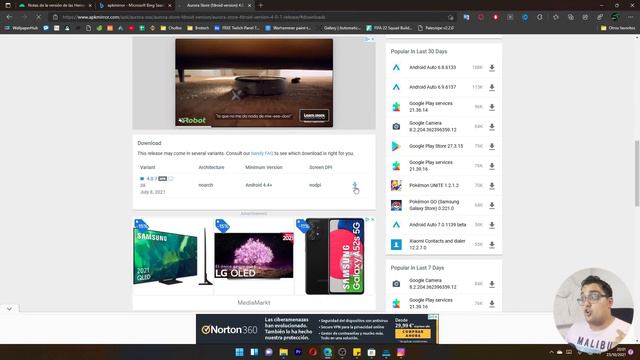640x360 pixels.
Task: Click the Xiaomi Contacts app icon
Action: [x=396, y=244]
